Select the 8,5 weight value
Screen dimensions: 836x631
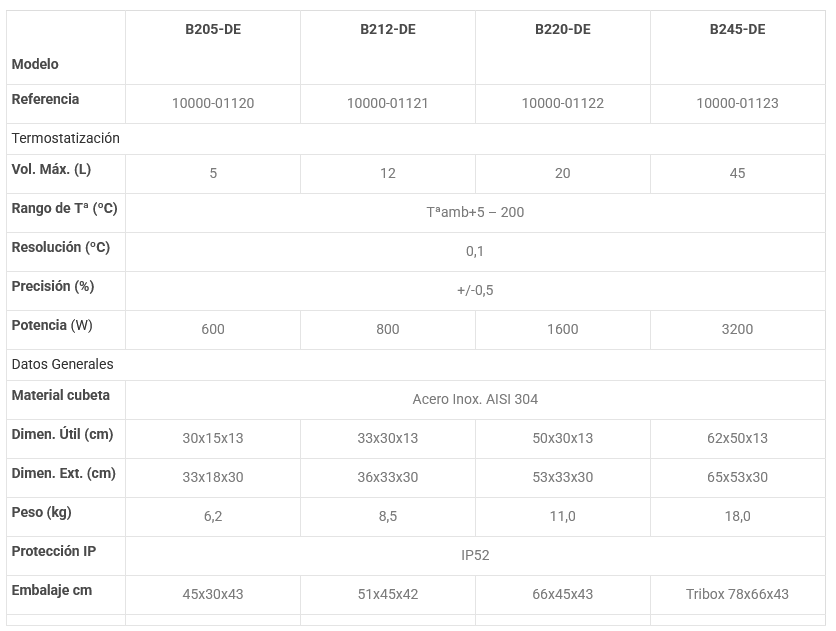pos(388,516)
